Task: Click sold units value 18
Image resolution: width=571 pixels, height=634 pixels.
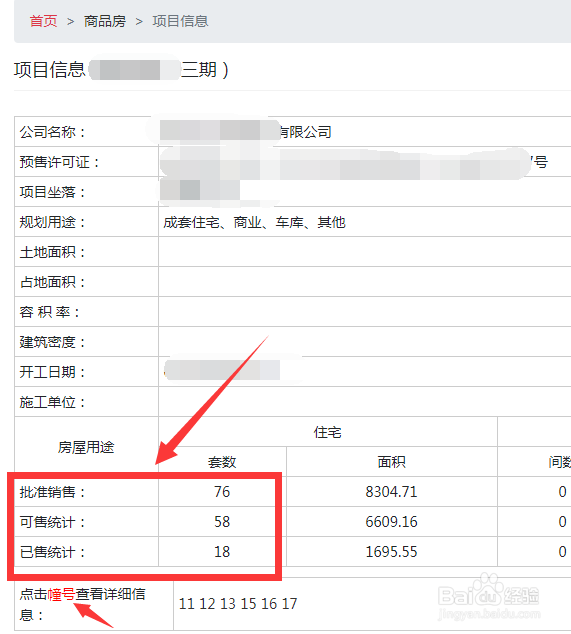Action: point(222,552)
